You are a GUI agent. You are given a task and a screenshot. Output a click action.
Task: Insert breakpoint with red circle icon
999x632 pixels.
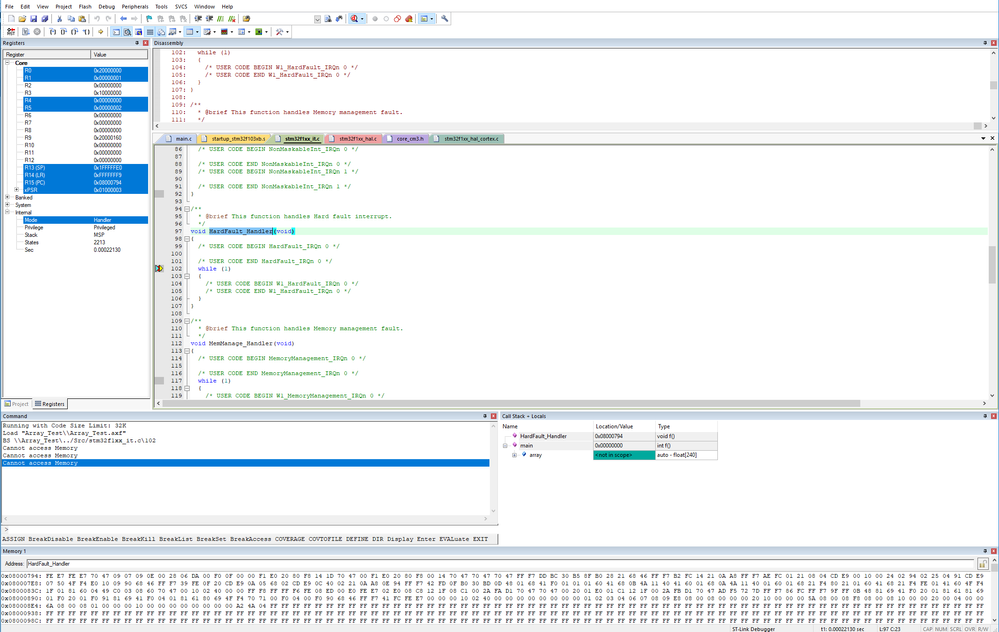coord(375,18)
